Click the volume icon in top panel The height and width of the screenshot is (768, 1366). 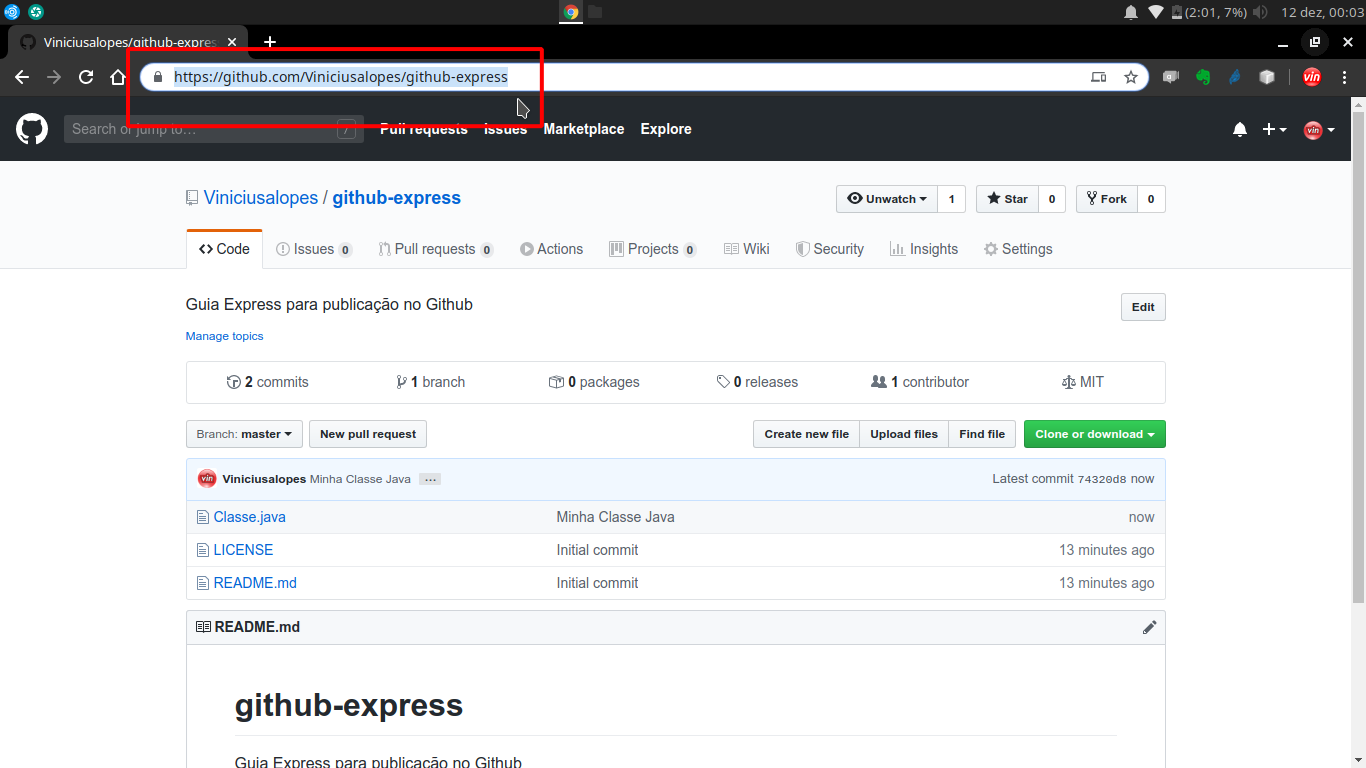point(1260,12)
